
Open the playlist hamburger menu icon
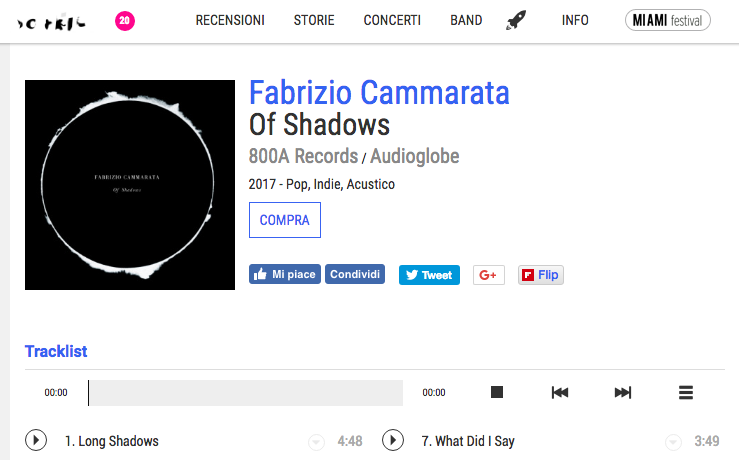point(686,392)
